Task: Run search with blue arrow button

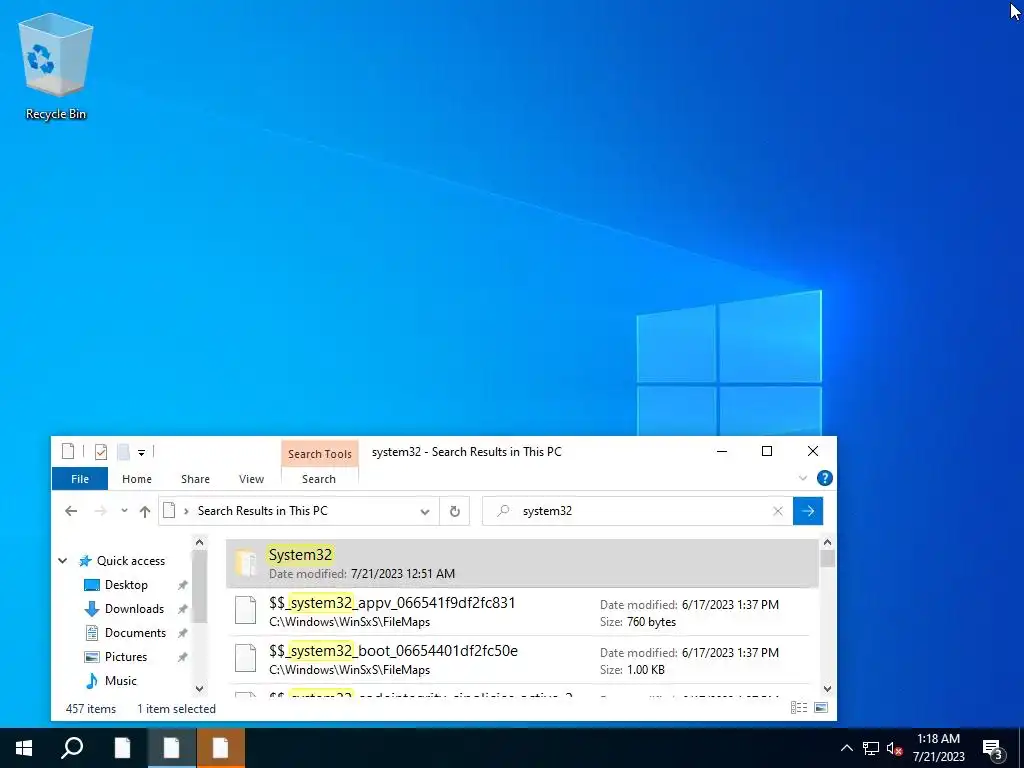Action: coord(808,511)
